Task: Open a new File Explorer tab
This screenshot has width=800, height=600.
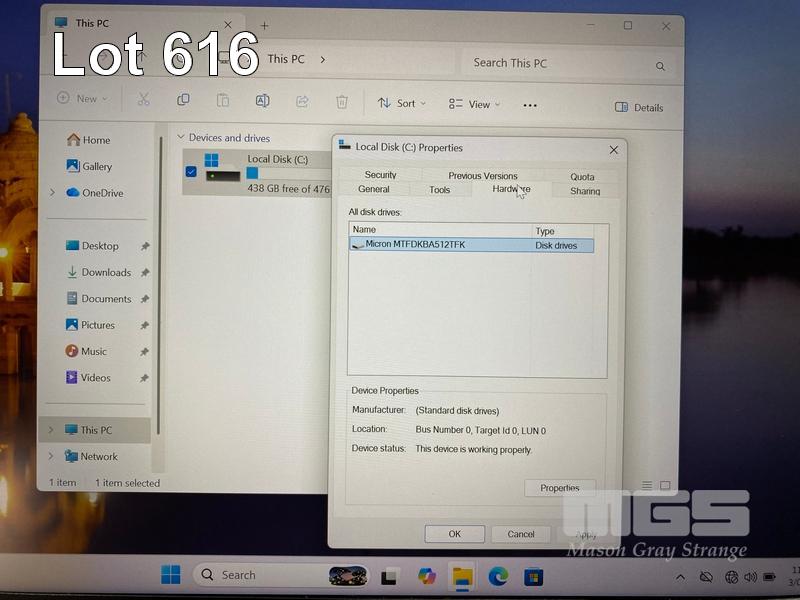Action: pos(264,26)
